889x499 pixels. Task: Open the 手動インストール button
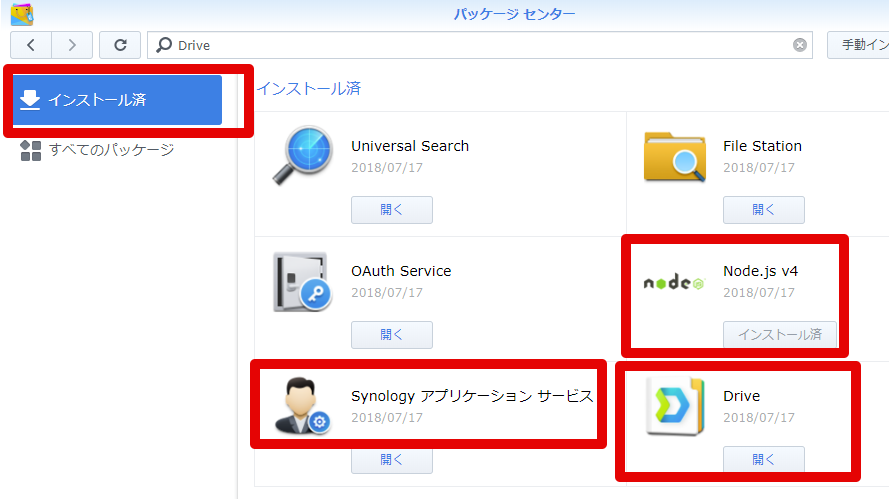pos(858,45)
